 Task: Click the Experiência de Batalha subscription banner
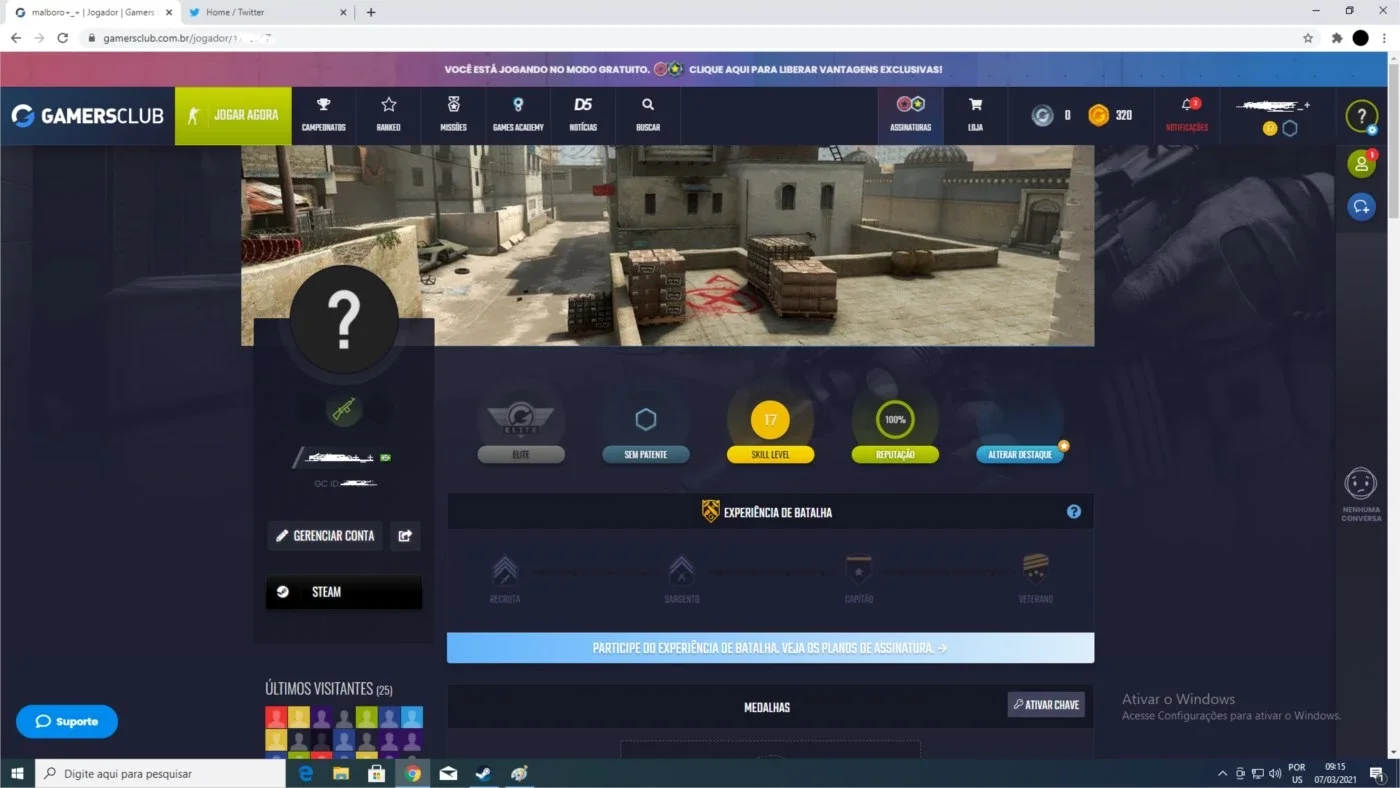(x=770, y=648)
